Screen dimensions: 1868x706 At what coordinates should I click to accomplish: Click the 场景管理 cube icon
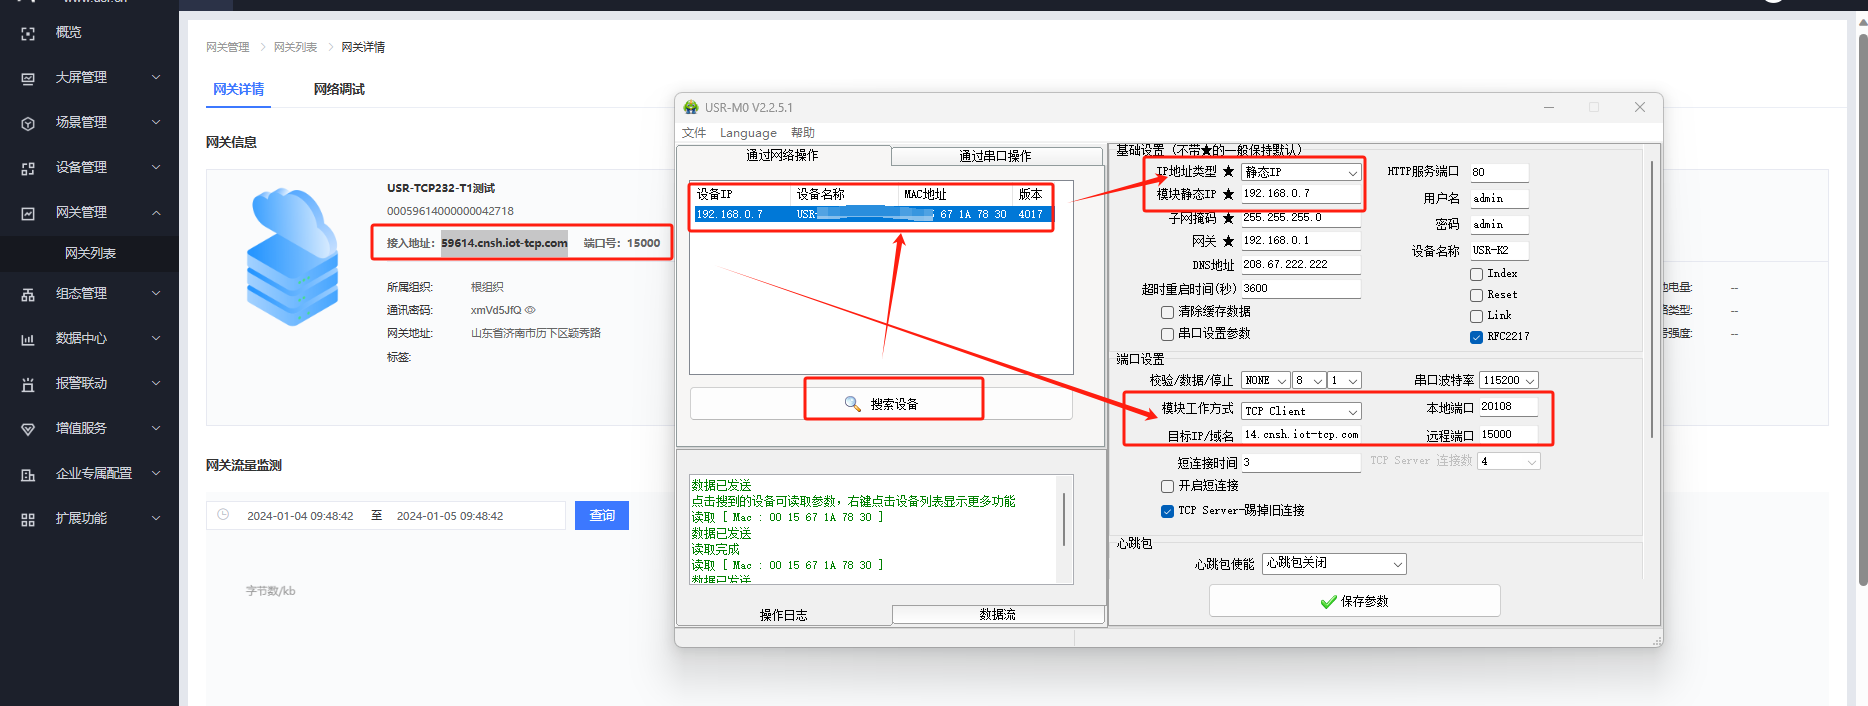click(x=28, y=123)
